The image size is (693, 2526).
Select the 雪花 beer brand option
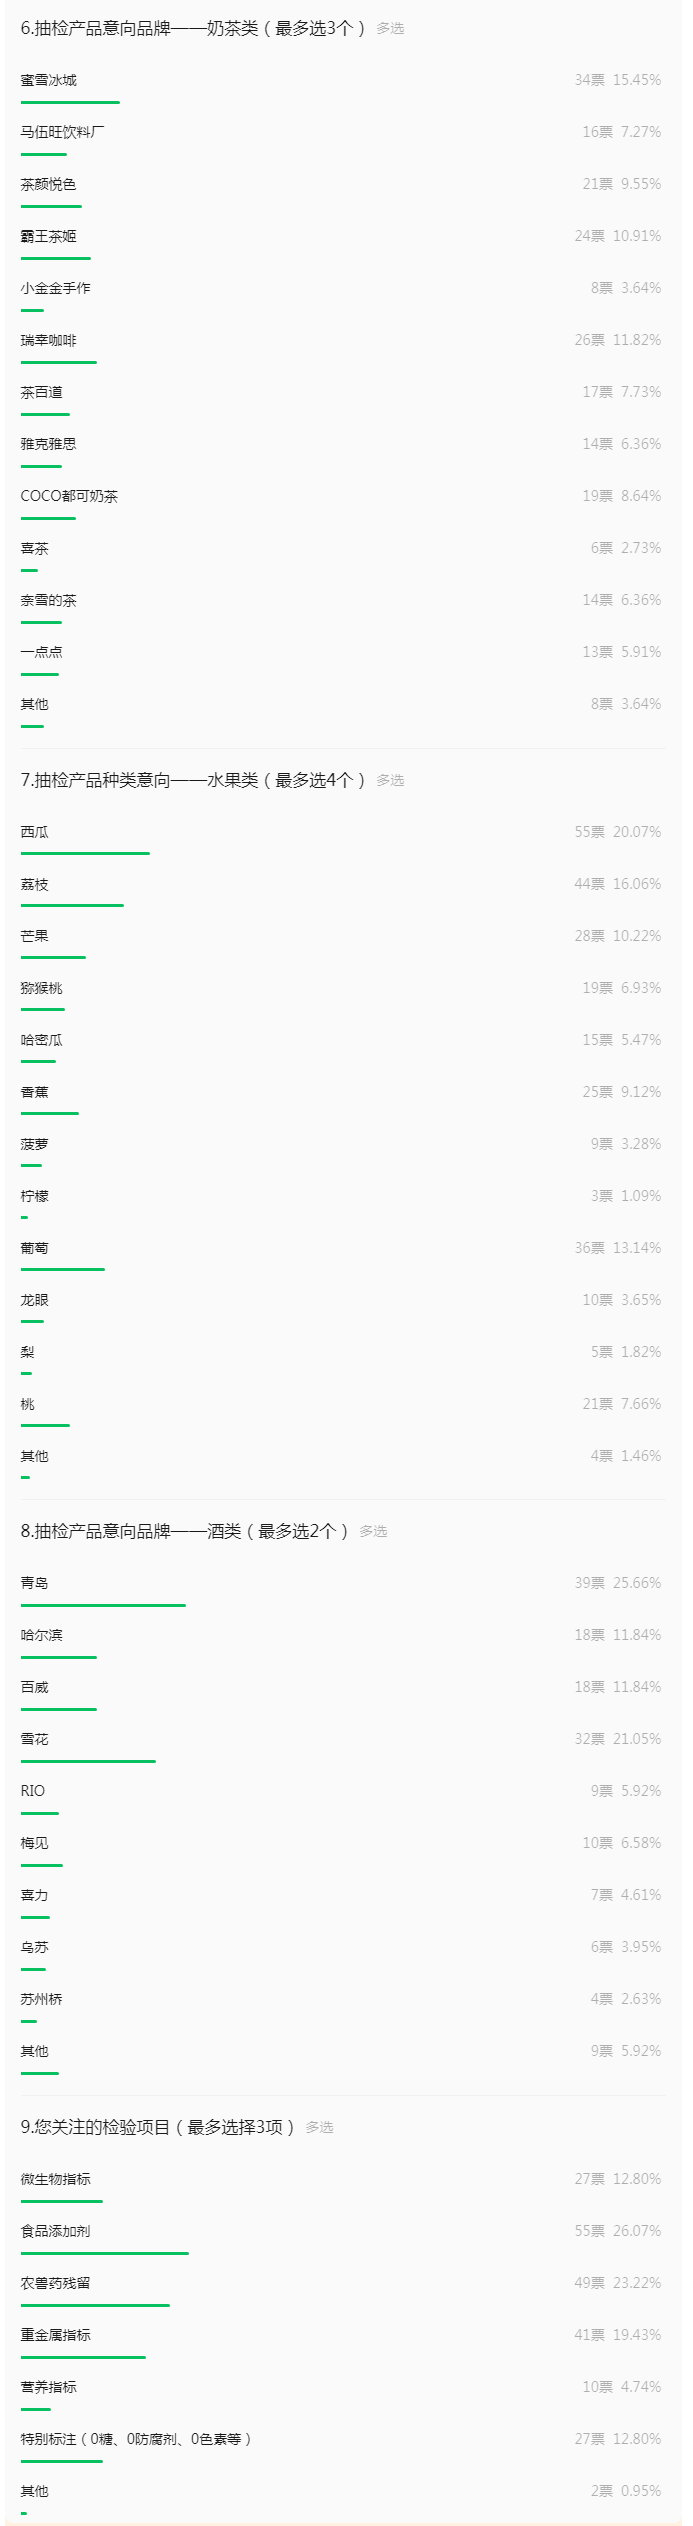coord(34,1739)
